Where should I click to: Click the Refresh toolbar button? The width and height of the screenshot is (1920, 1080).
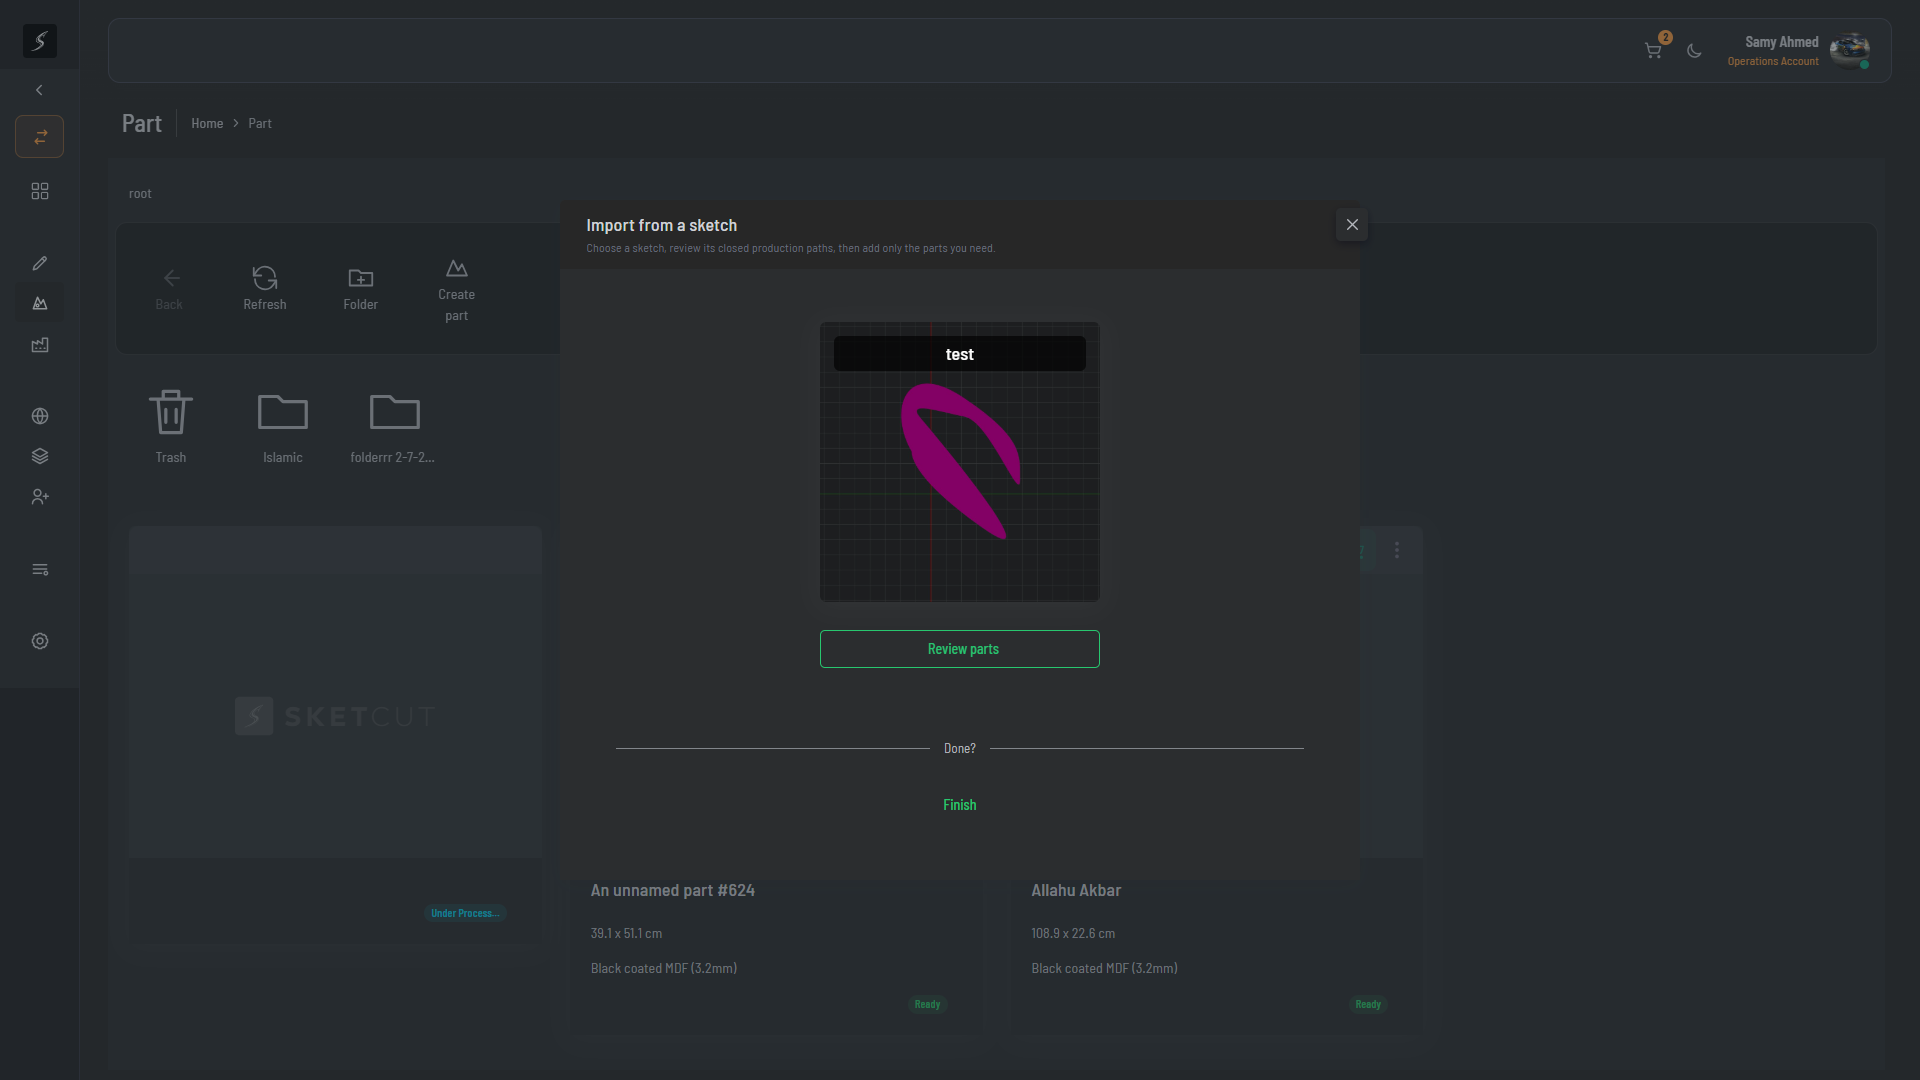pos(265,288)
